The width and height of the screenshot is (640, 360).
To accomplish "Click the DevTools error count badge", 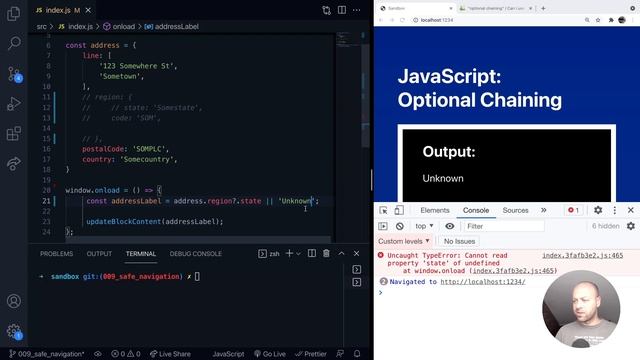I will (573, 210).
